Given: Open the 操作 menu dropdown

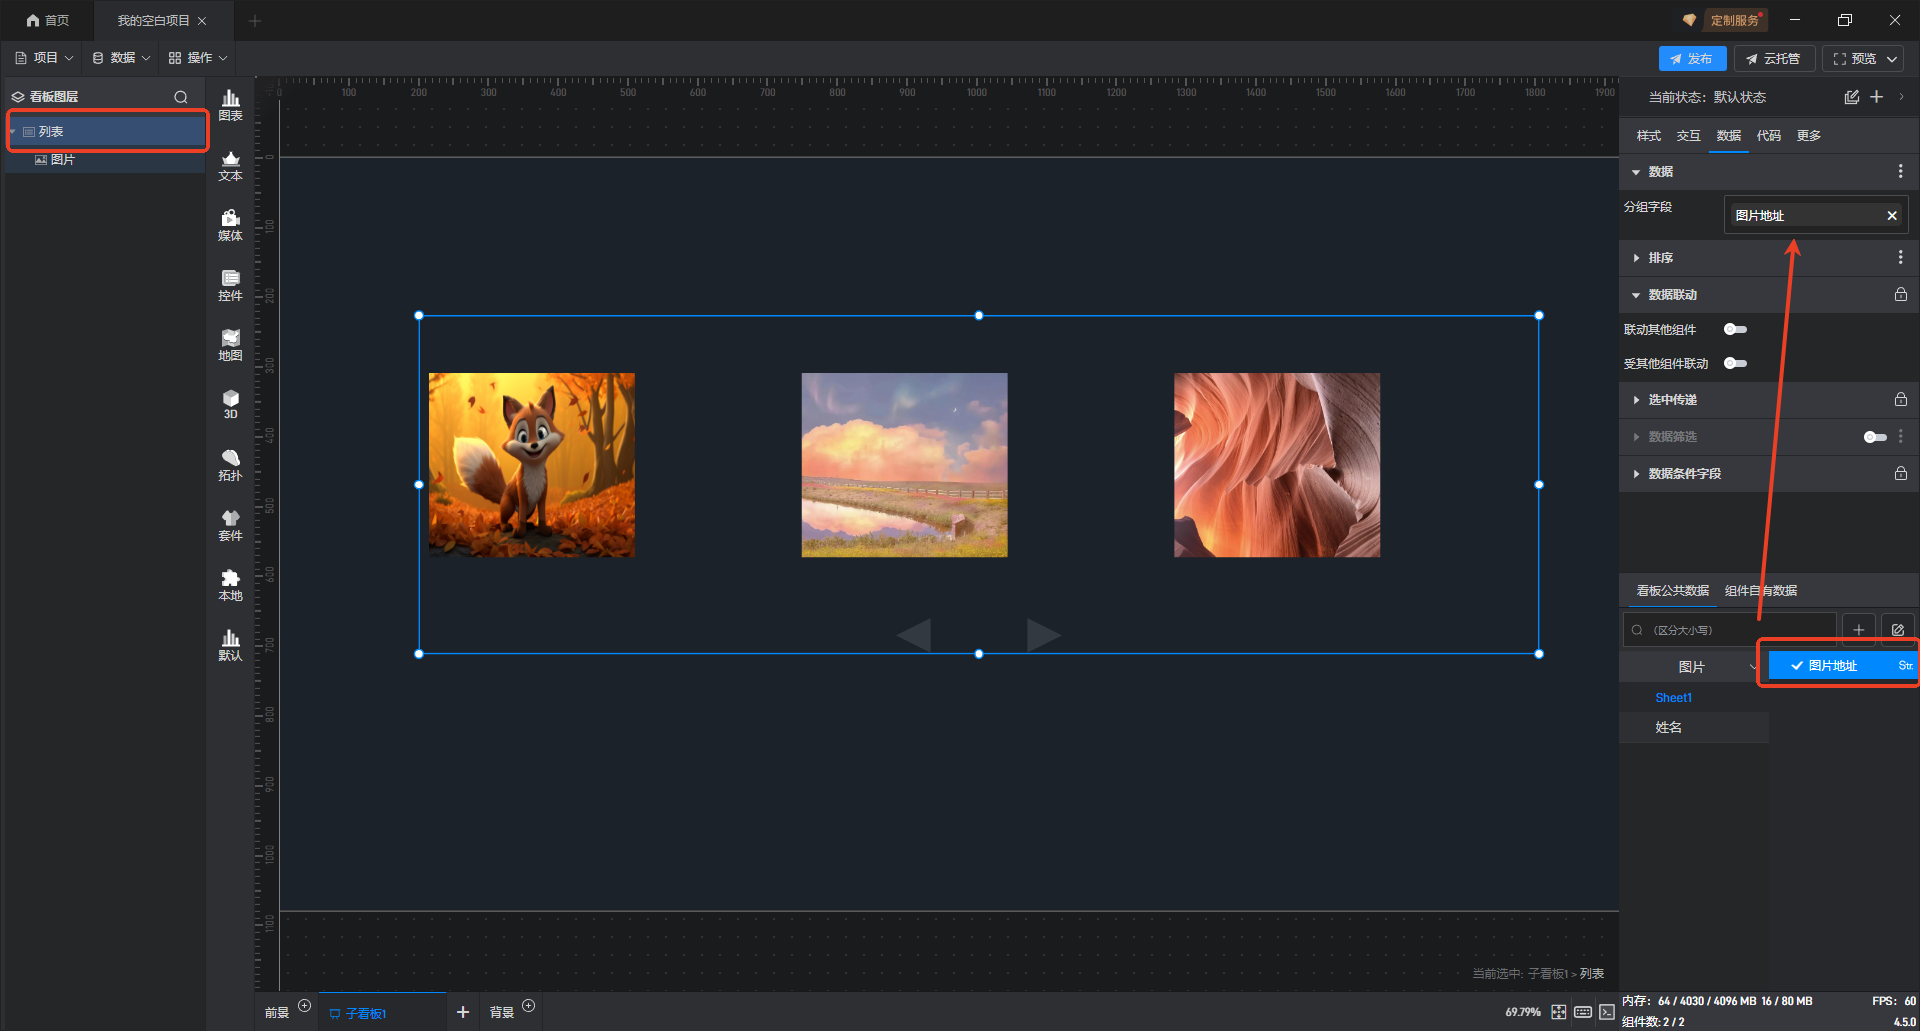Looking at the screenshot, I should pos(198,58).
